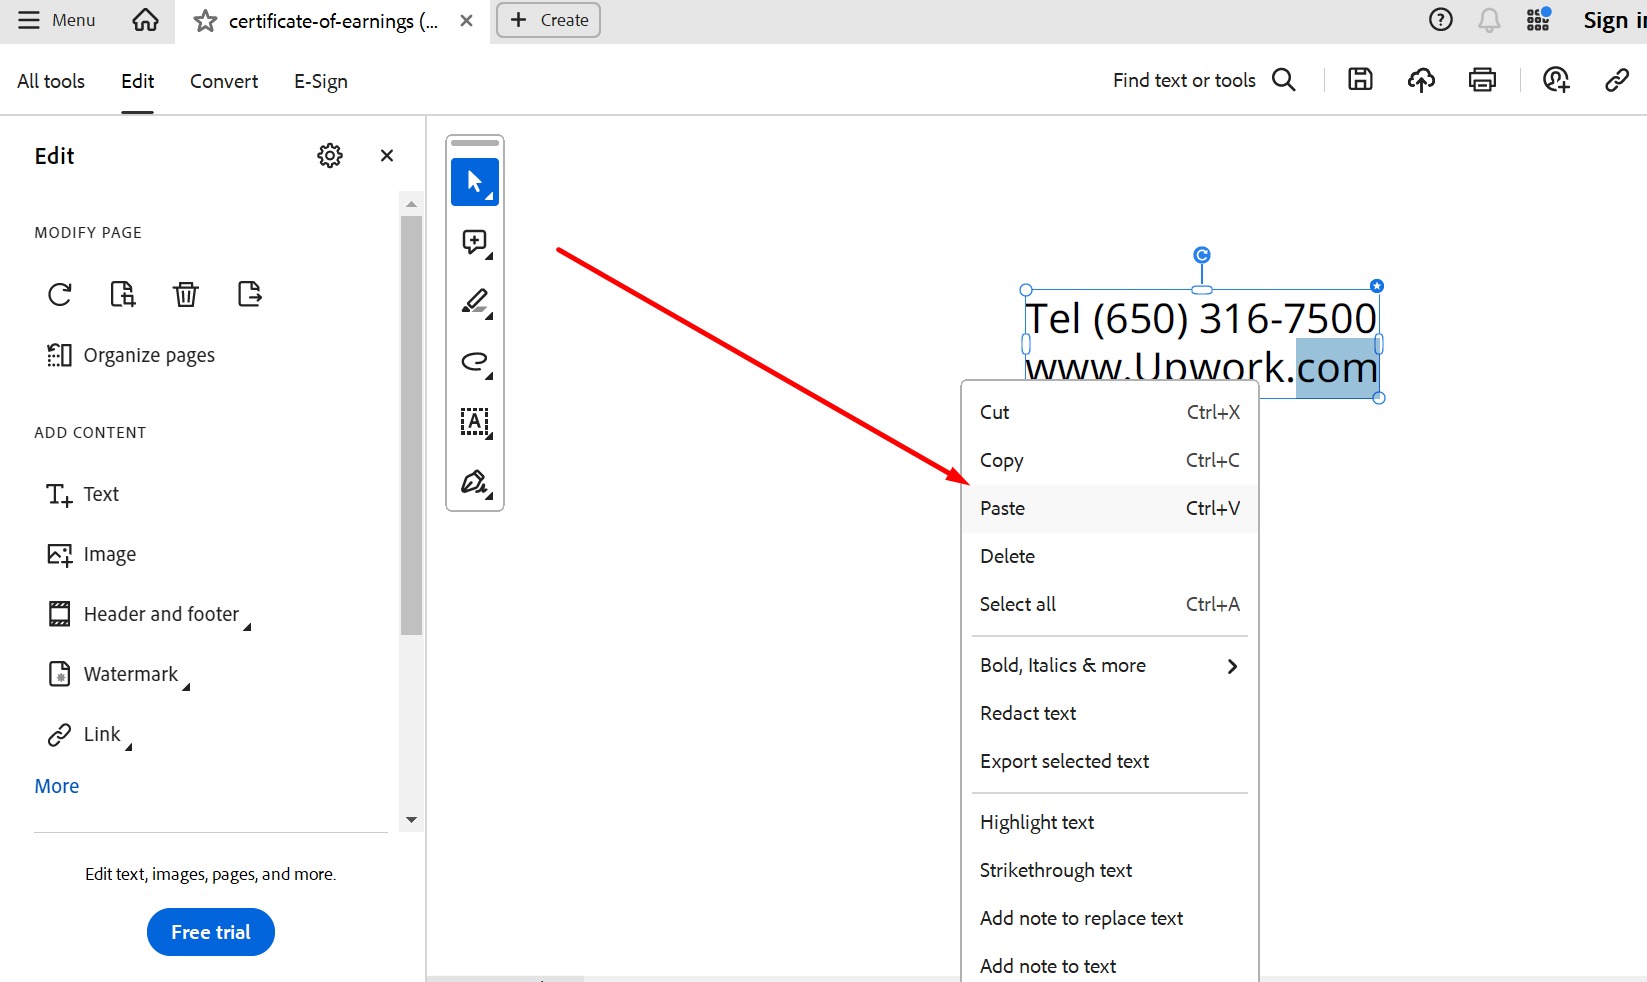Viewport: 1647px width, 982px height.
Task: Star the certificate-of-earnings document tab
Action: (x=205, y=21)
